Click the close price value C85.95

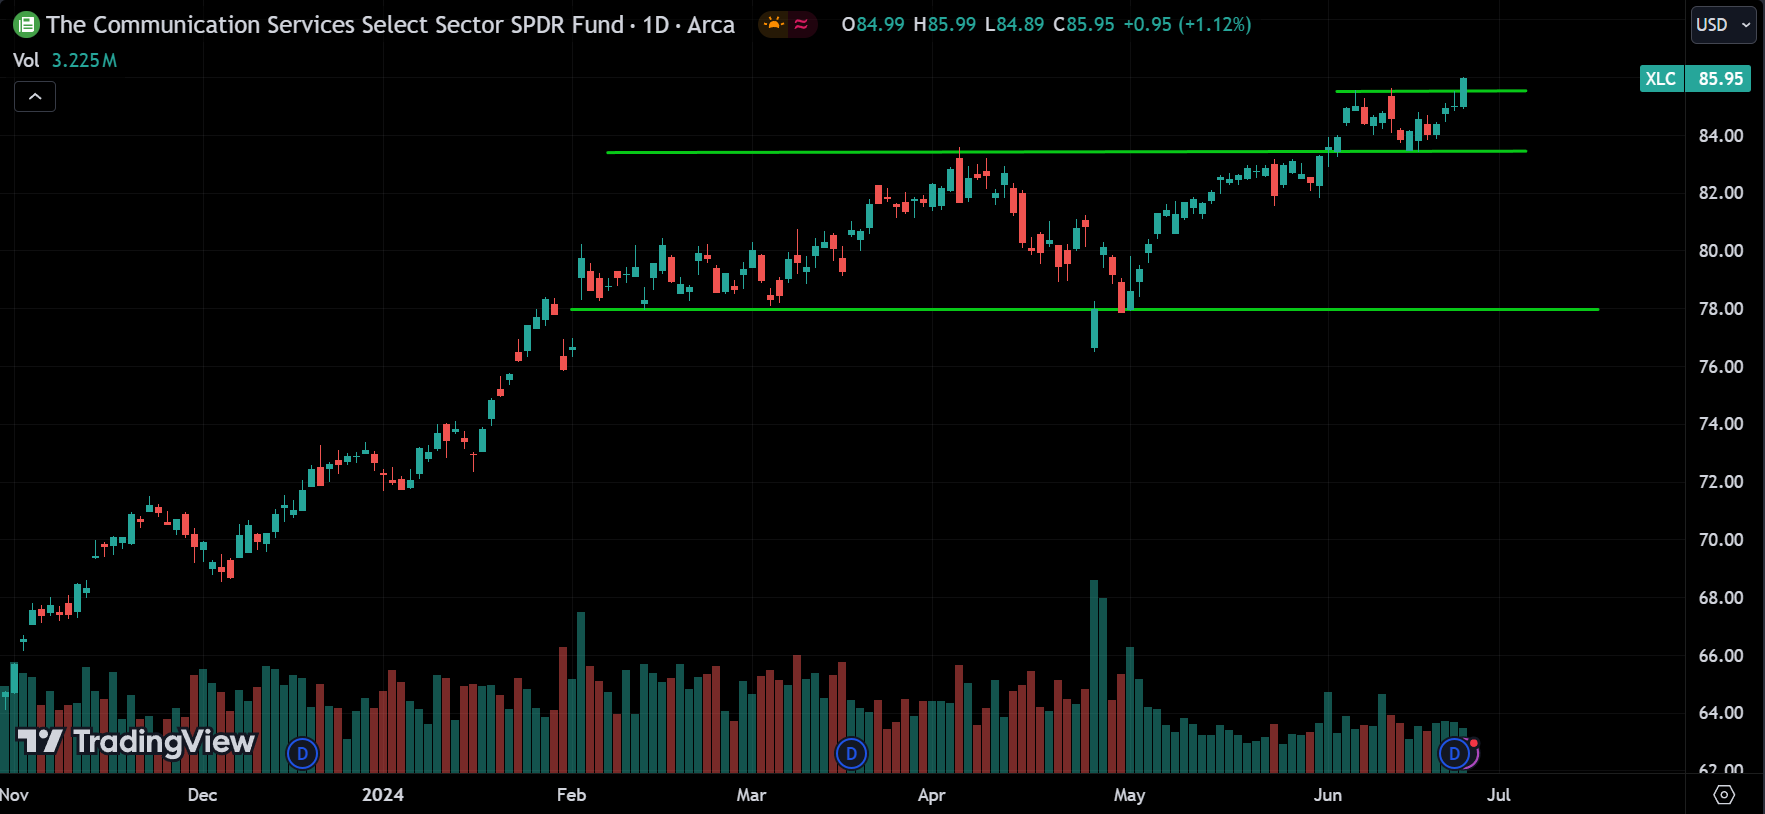[1084, 24]
